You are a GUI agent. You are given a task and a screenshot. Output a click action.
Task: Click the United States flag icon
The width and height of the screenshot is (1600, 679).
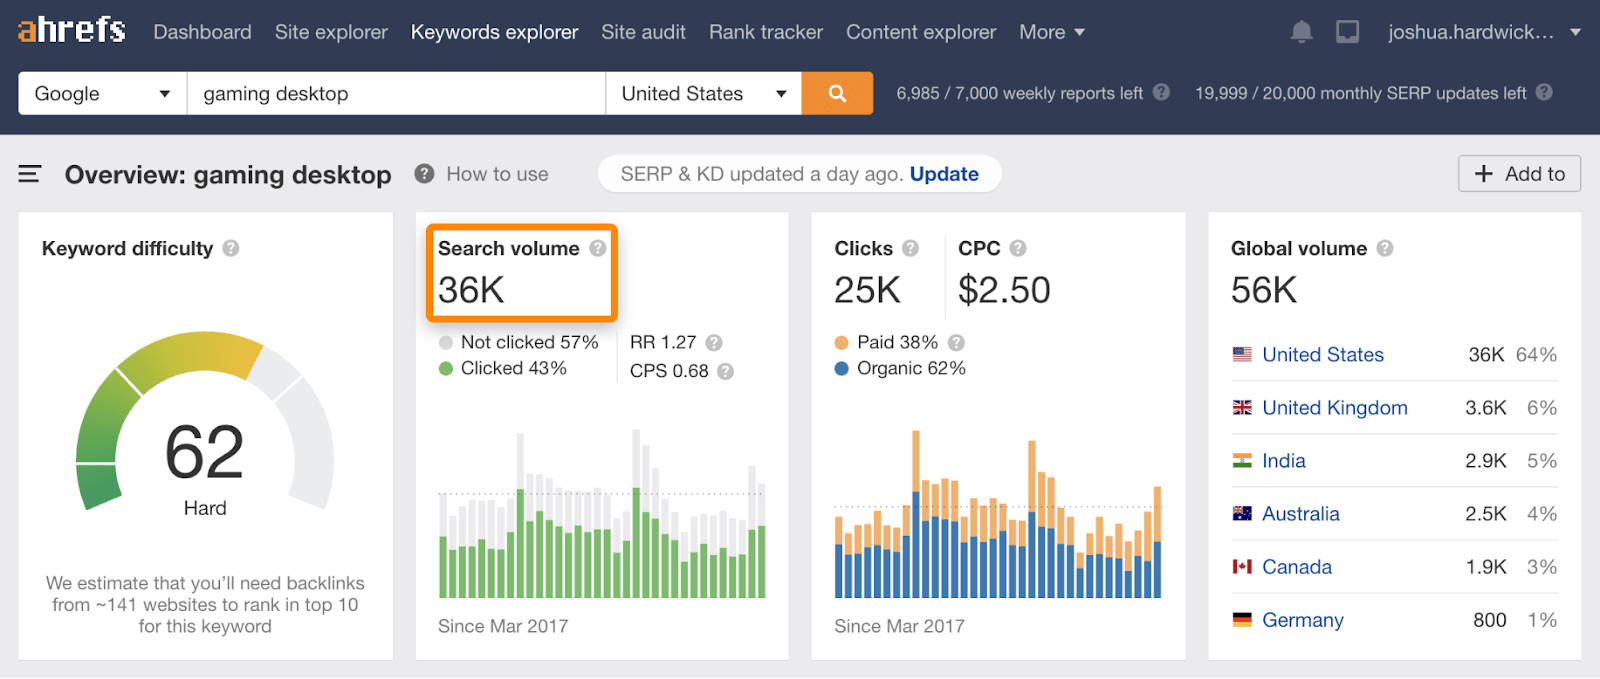pyautogui.click(x=1242, y=354)
